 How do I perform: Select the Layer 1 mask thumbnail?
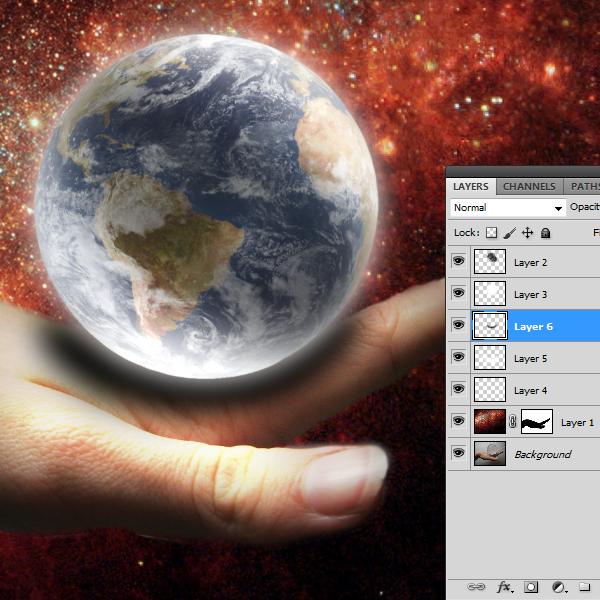click(x=537, y=421)
